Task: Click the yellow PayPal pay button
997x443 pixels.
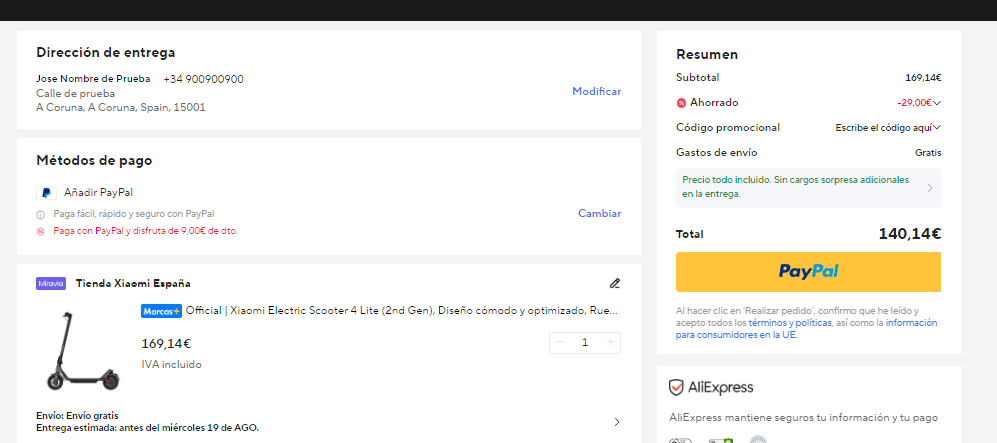Action: coord(808,272)
